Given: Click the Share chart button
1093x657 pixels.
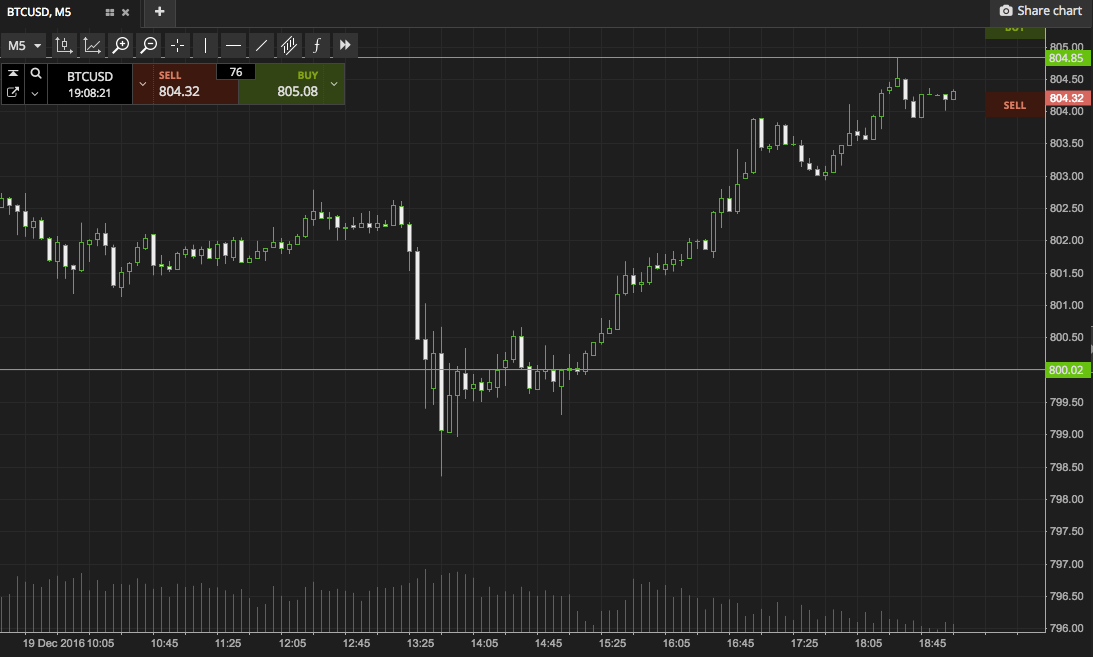Looking at the screenshot, I should [x=1041, y=11].
